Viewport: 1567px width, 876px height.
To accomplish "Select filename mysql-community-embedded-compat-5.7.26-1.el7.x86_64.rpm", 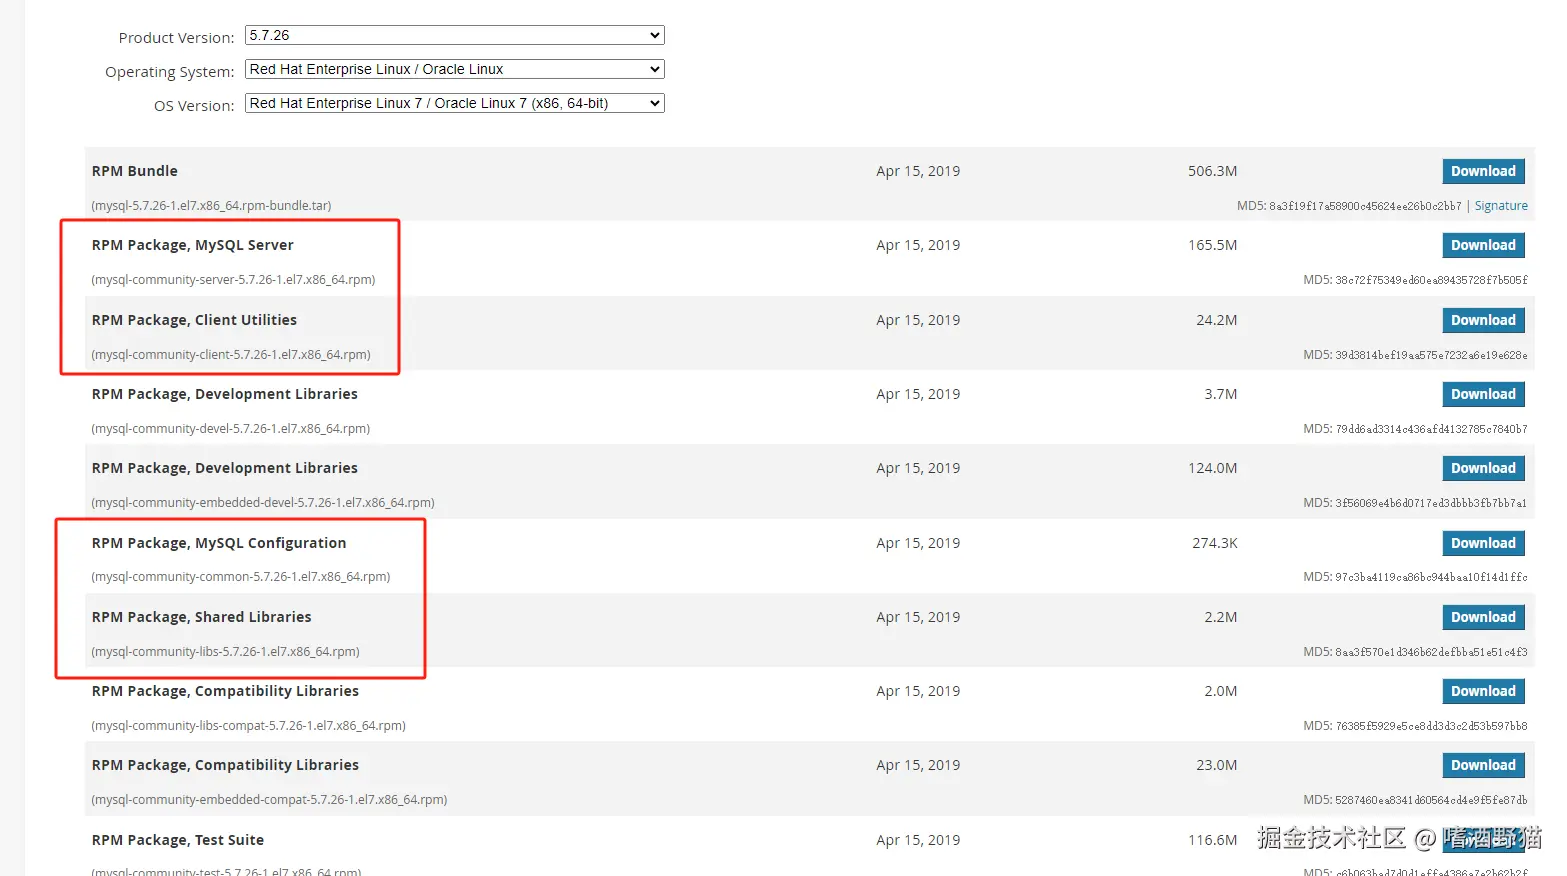I will [269, 800].
